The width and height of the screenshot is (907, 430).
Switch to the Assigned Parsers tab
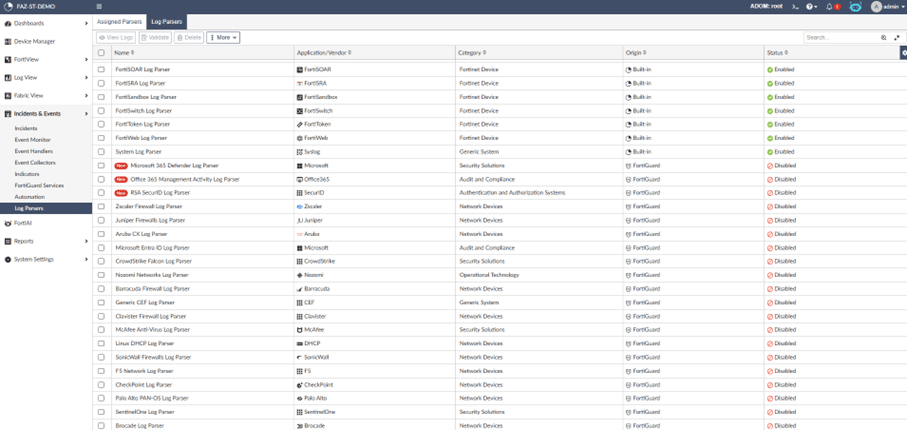(x=118, y=21)
